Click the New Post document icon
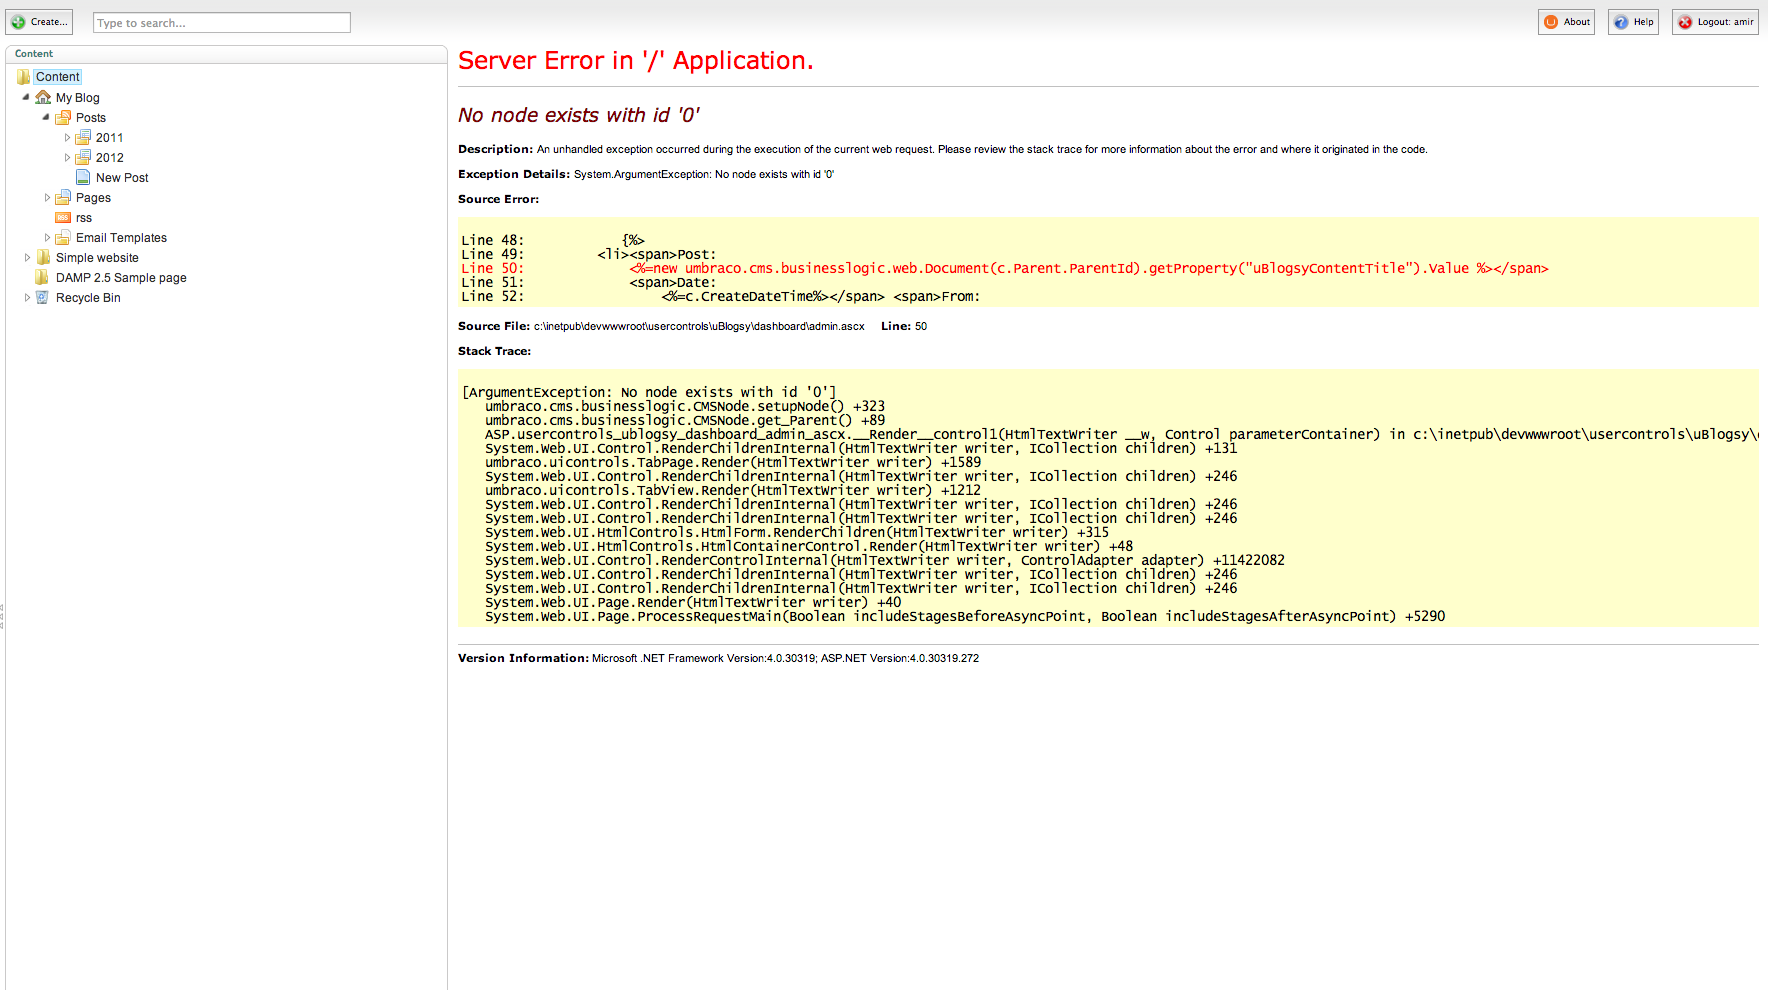 [x=83, y=177]
